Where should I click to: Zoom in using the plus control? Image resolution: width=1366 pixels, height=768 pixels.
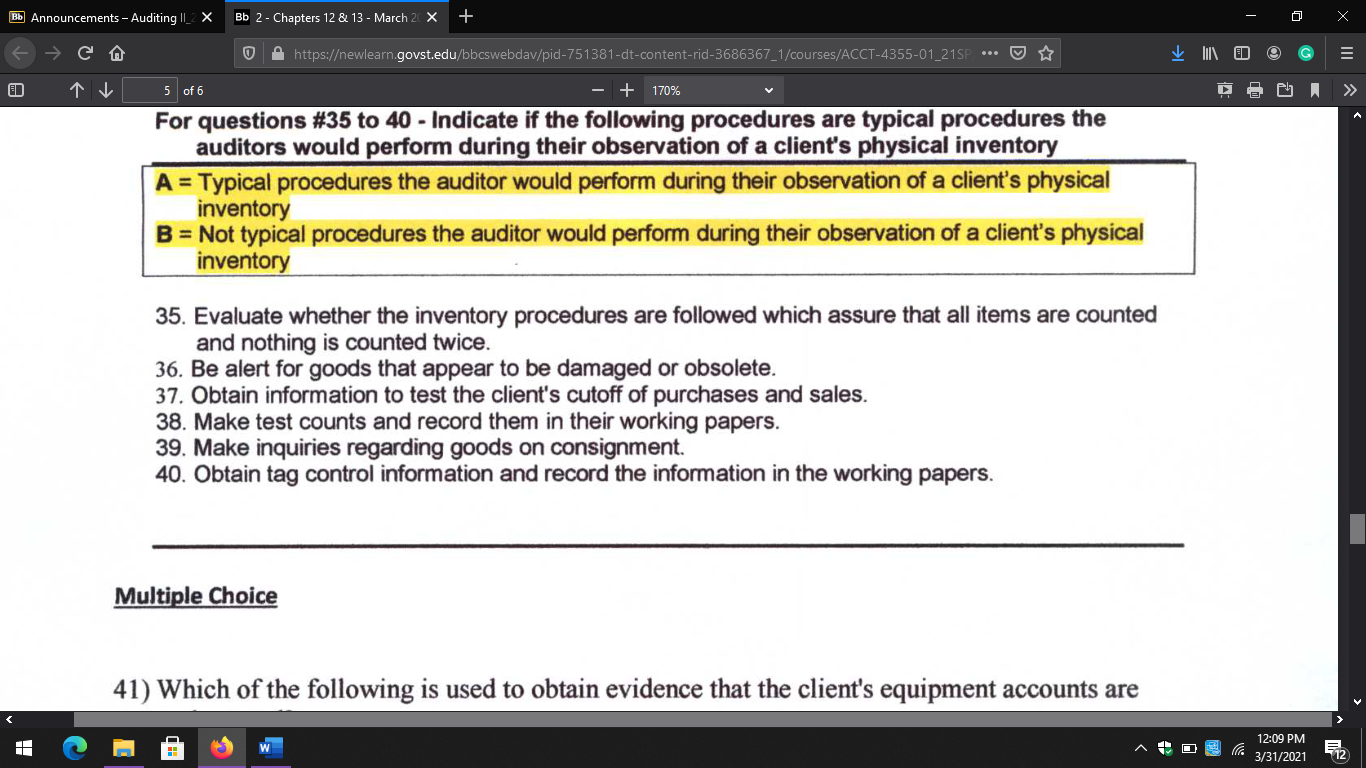[x=626, y=90]
